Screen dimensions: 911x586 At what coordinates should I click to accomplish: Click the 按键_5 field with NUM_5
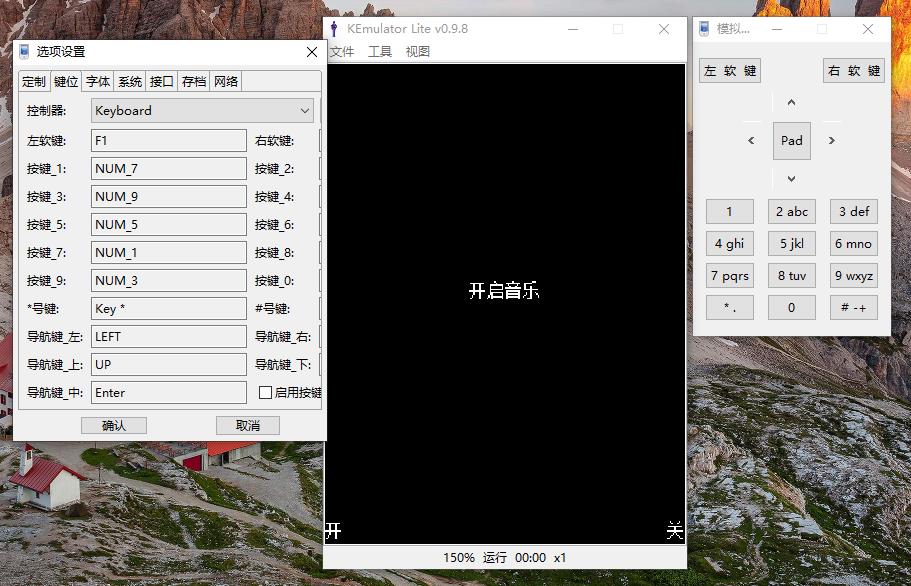pos(168,225)
